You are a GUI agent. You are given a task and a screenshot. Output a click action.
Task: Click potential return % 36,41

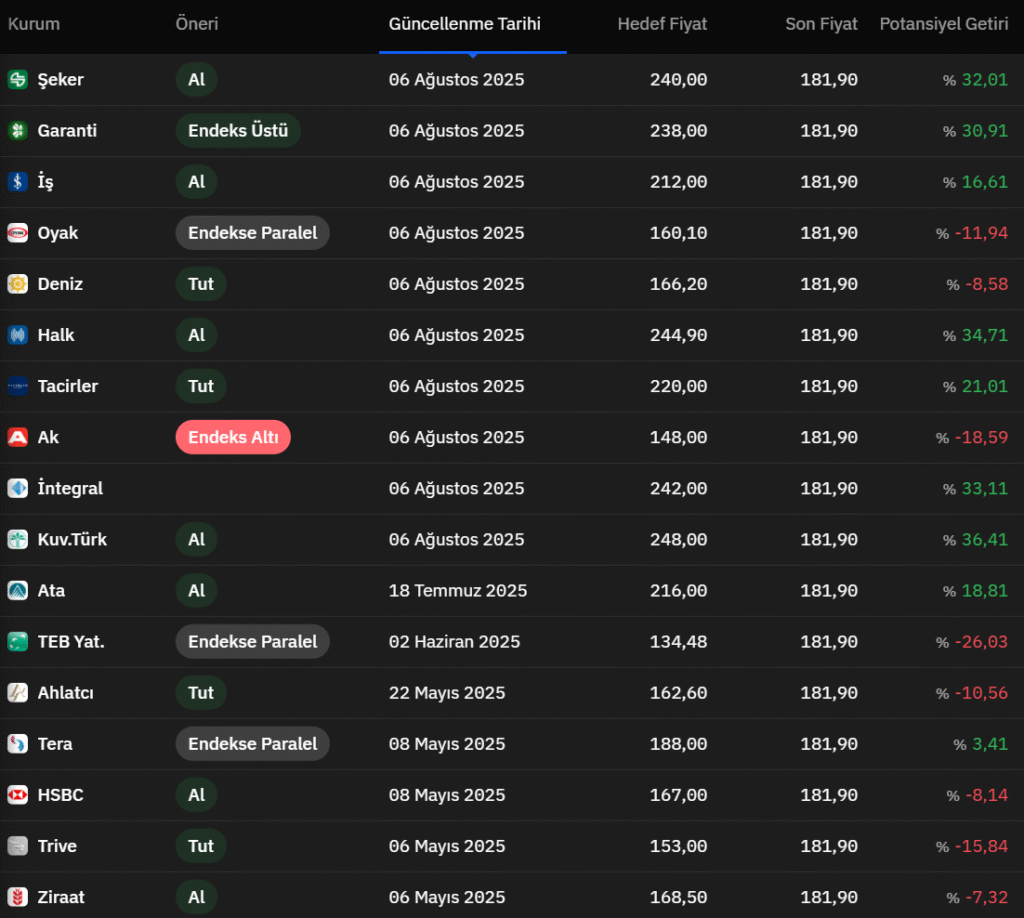point(976,539)
